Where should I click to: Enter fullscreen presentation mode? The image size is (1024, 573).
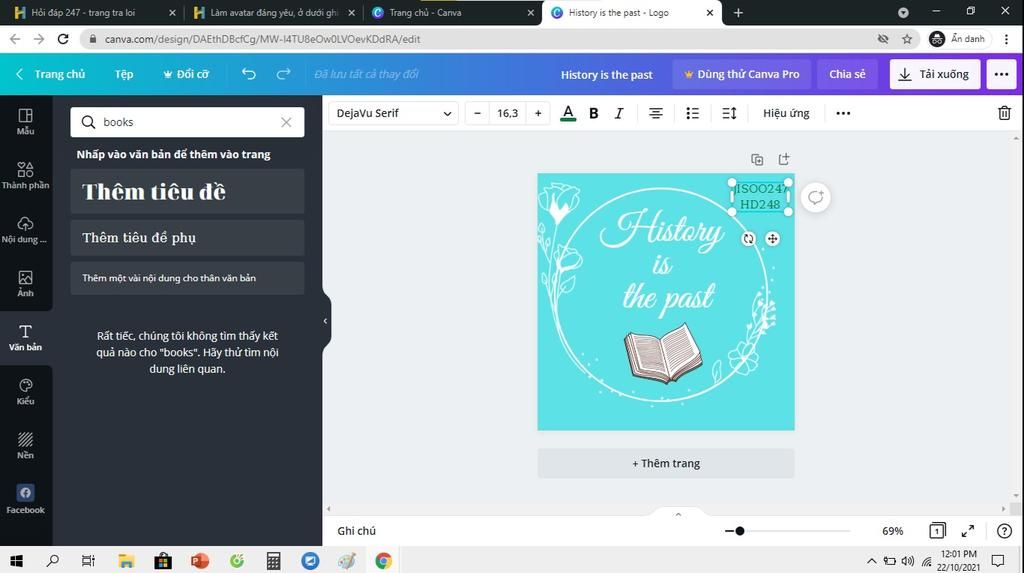tap(968, 531)
